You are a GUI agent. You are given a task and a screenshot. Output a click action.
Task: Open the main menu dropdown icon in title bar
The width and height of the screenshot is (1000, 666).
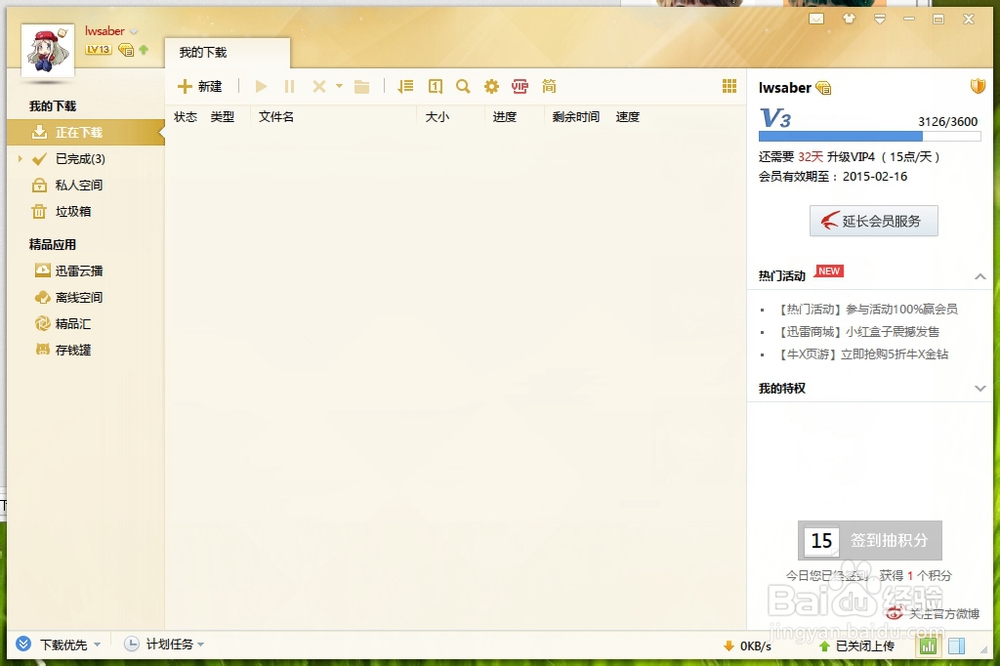coord(879,19)
